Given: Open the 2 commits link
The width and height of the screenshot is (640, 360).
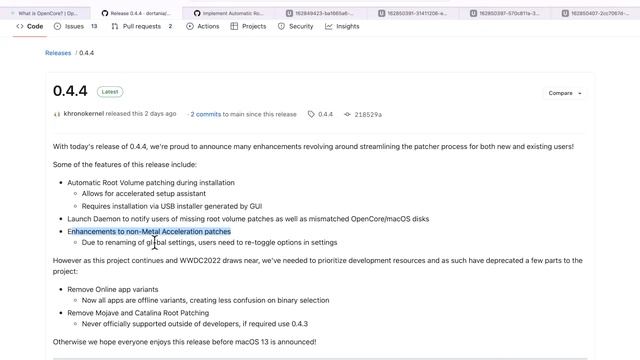Looking at the screenshot, I should [206, 114].
